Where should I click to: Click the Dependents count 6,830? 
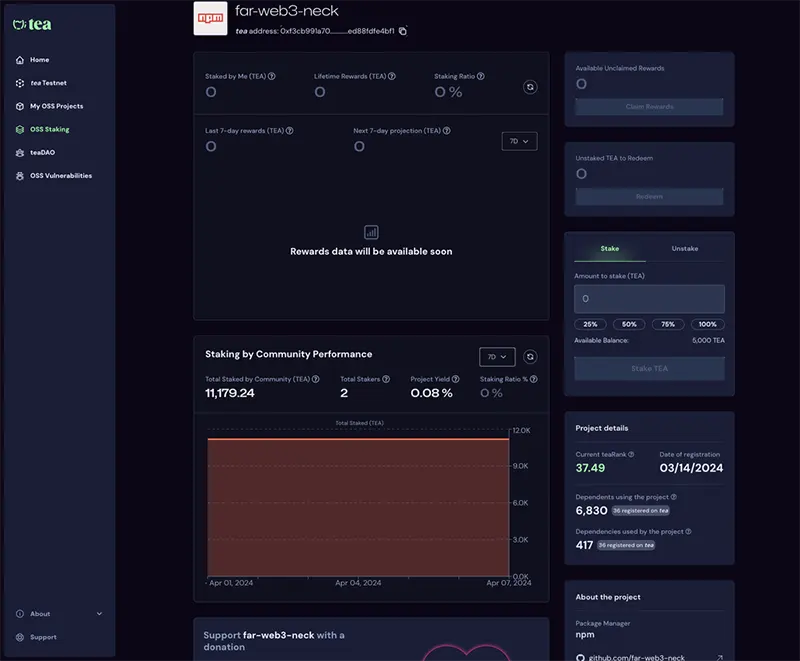(591, 511)
